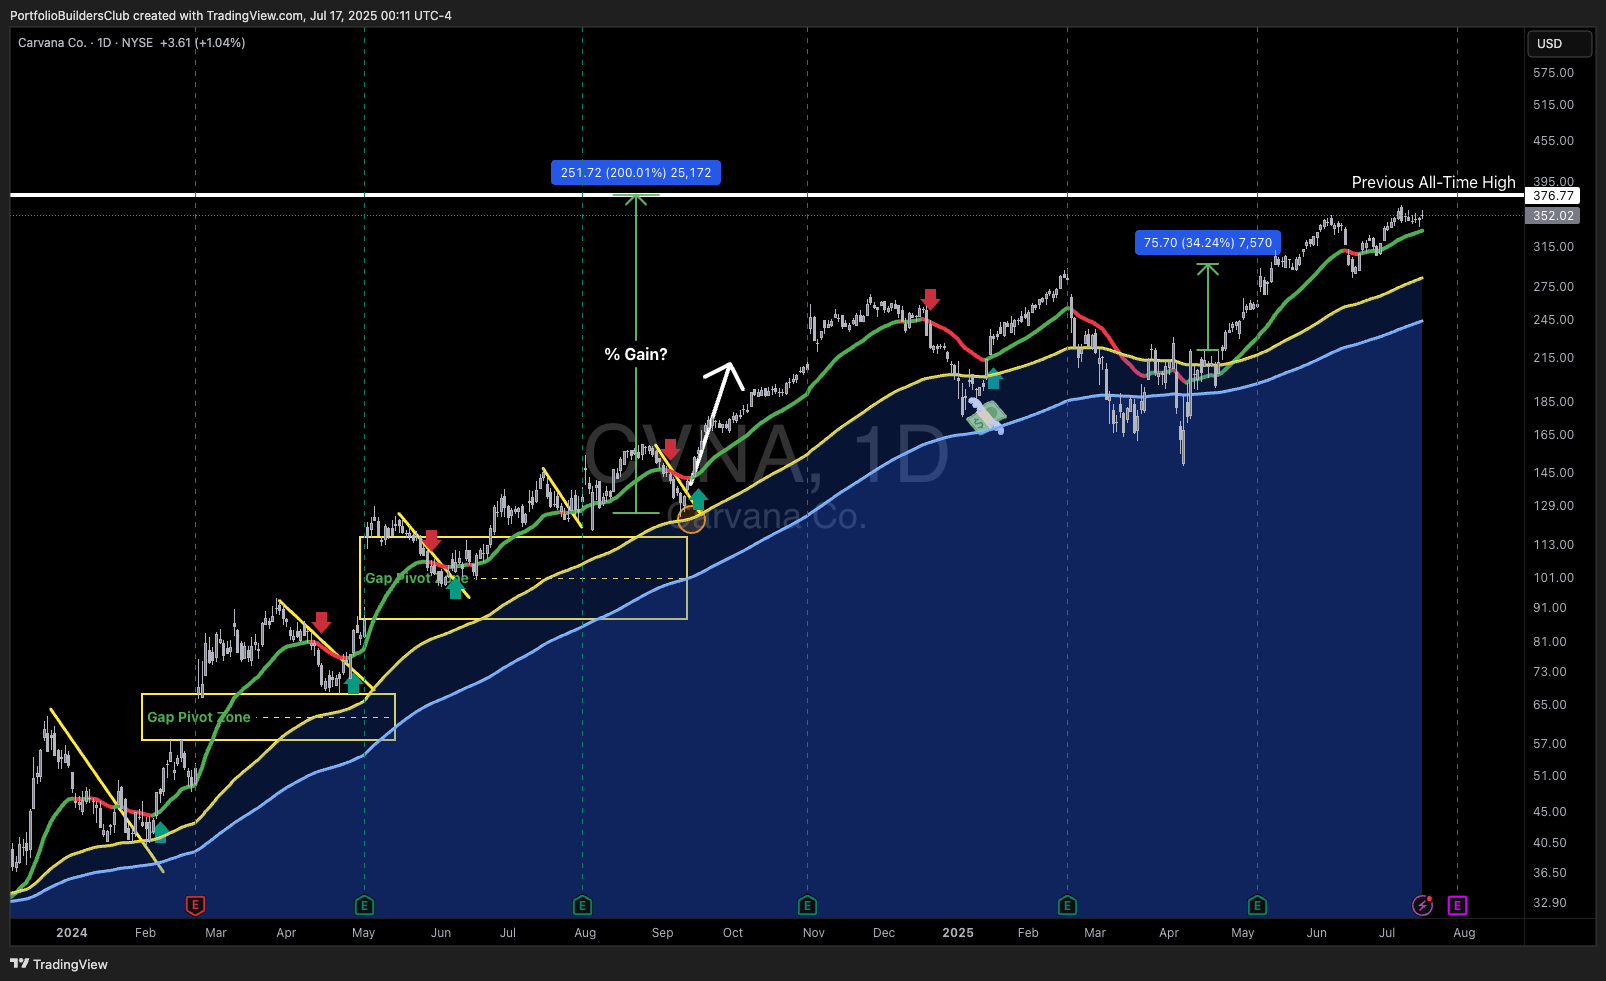Select the lower 'Gap Pivot Zone' text label
Image resolution: width=1606 pixels, height=981 pixels.
click(199, 717)
